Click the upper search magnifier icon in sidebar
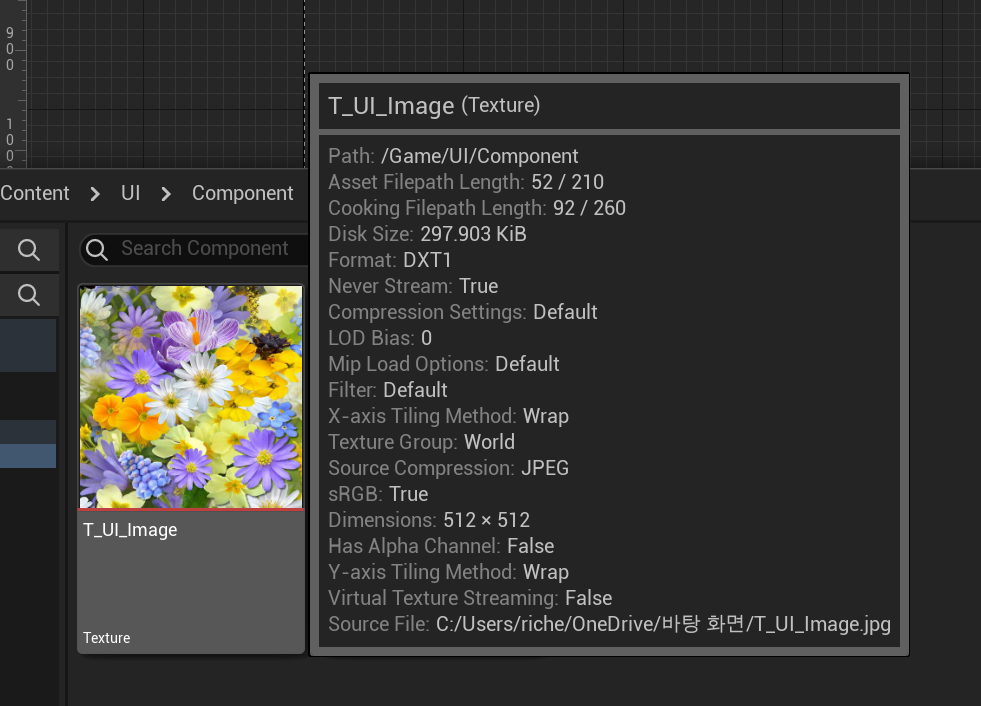 28,250
